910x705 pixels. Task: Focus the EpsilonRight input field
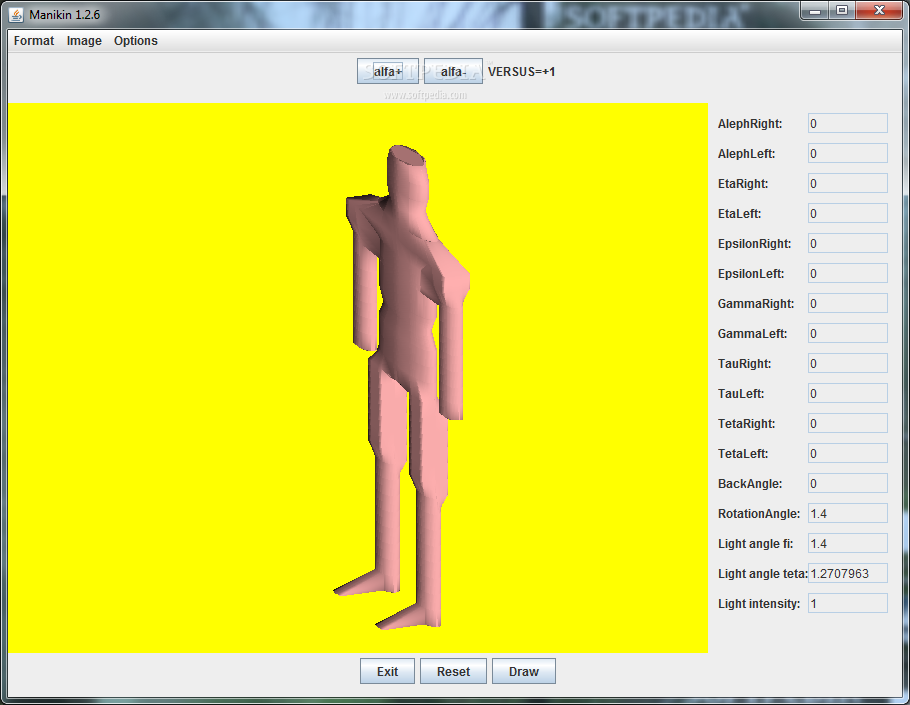pos(848,244)
